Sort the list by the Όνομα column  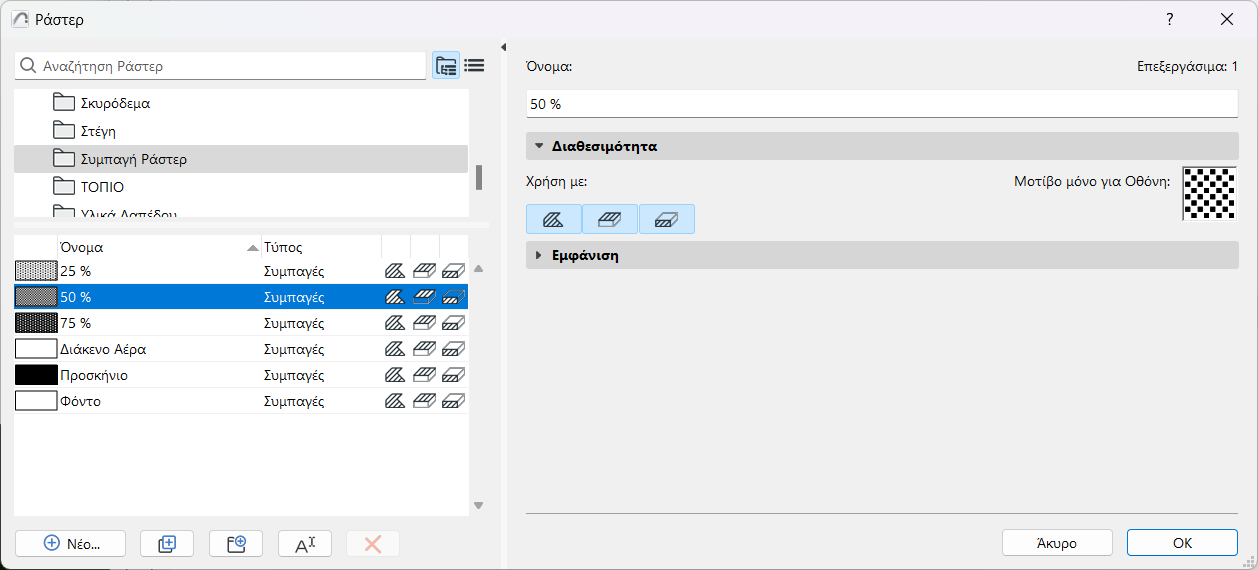coord(150,247)
